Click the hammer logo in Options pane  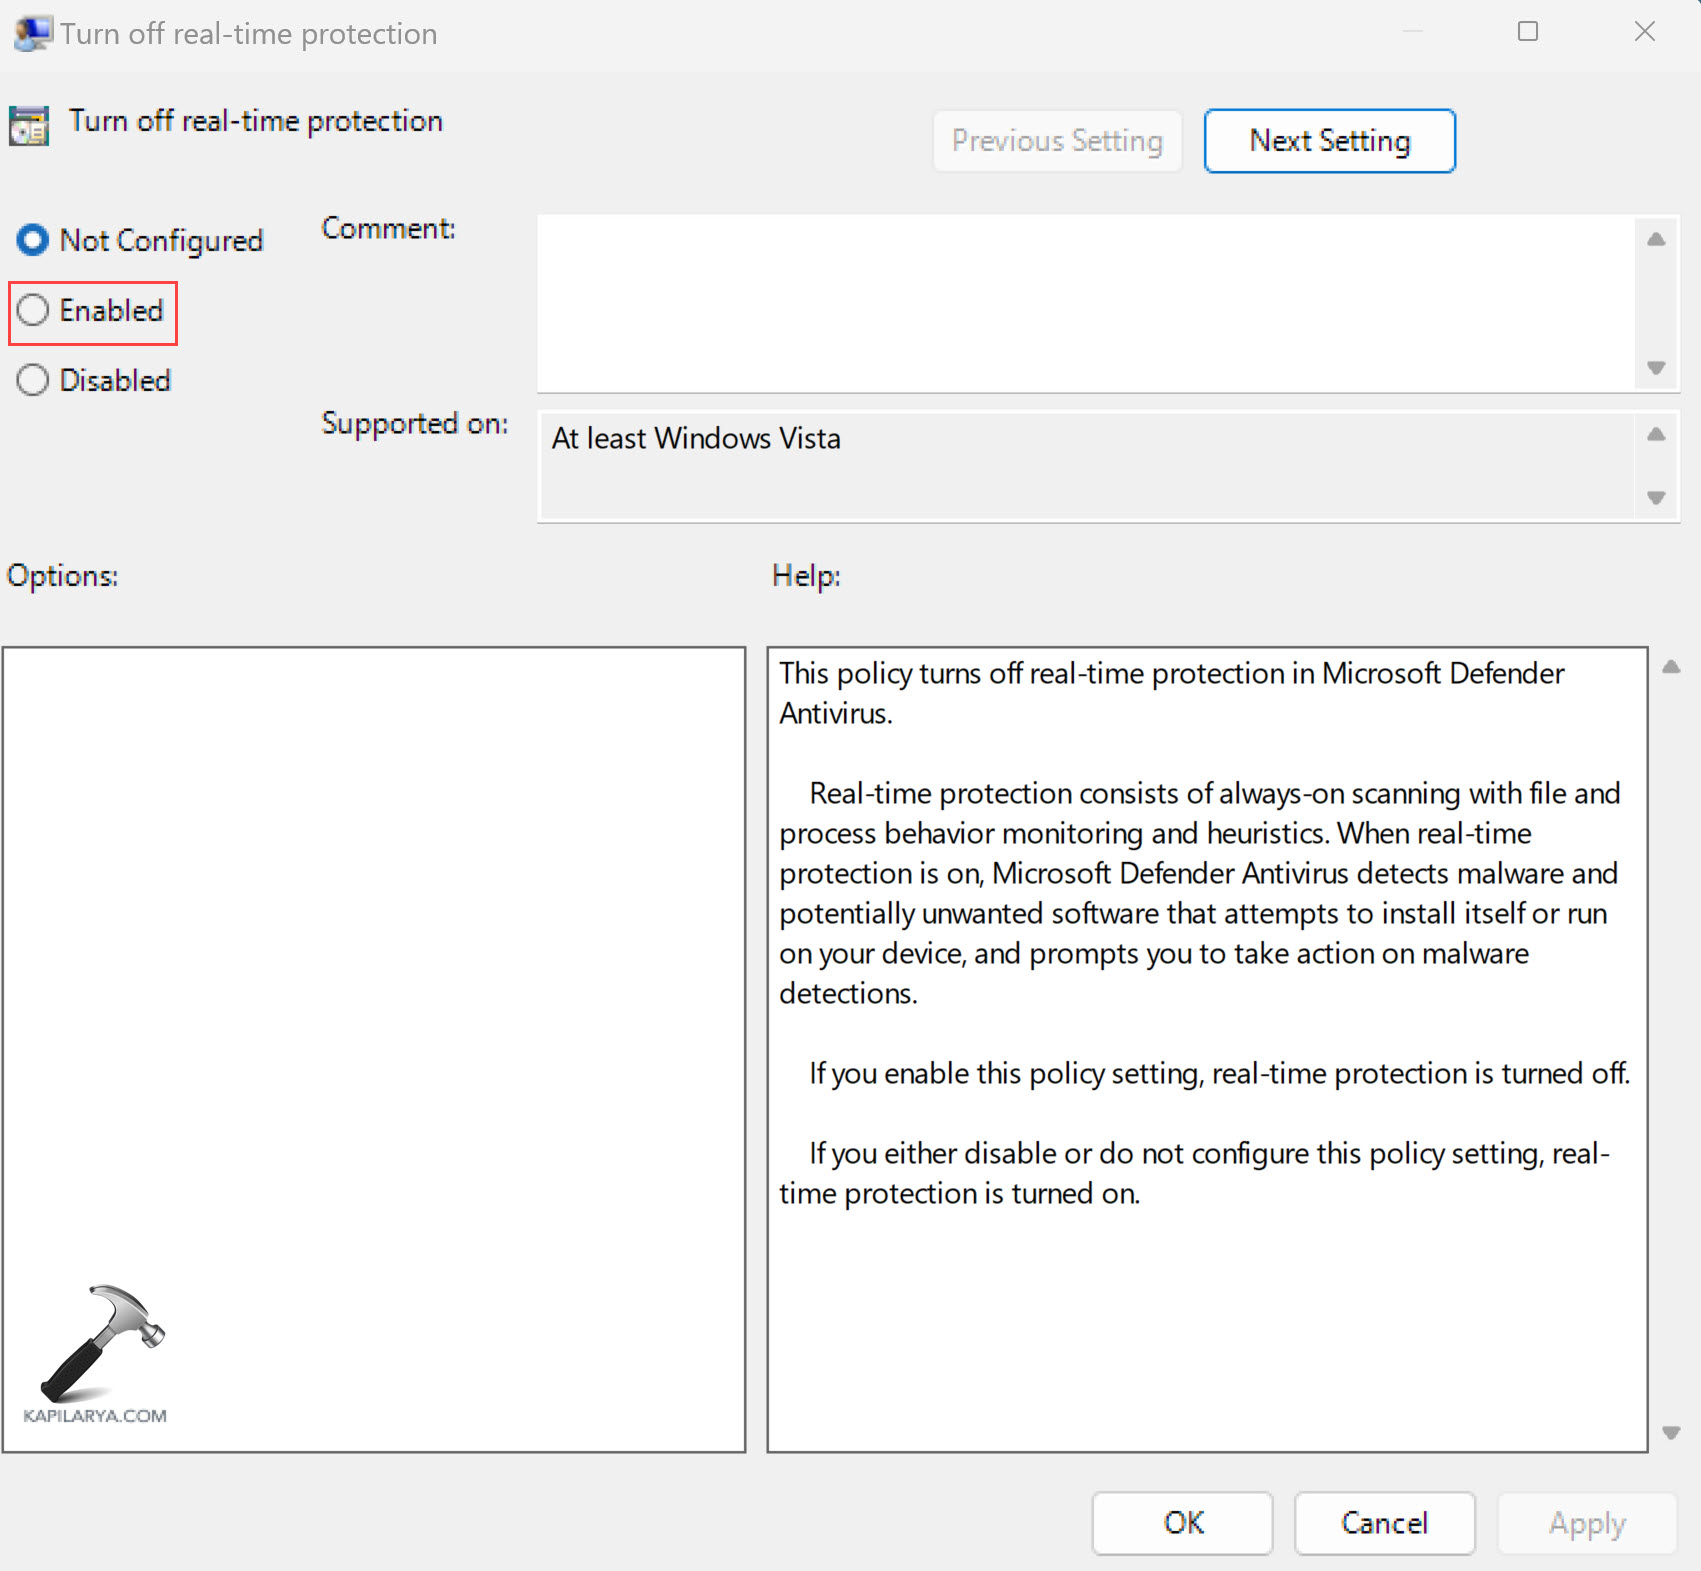[x=102, y=1343]
